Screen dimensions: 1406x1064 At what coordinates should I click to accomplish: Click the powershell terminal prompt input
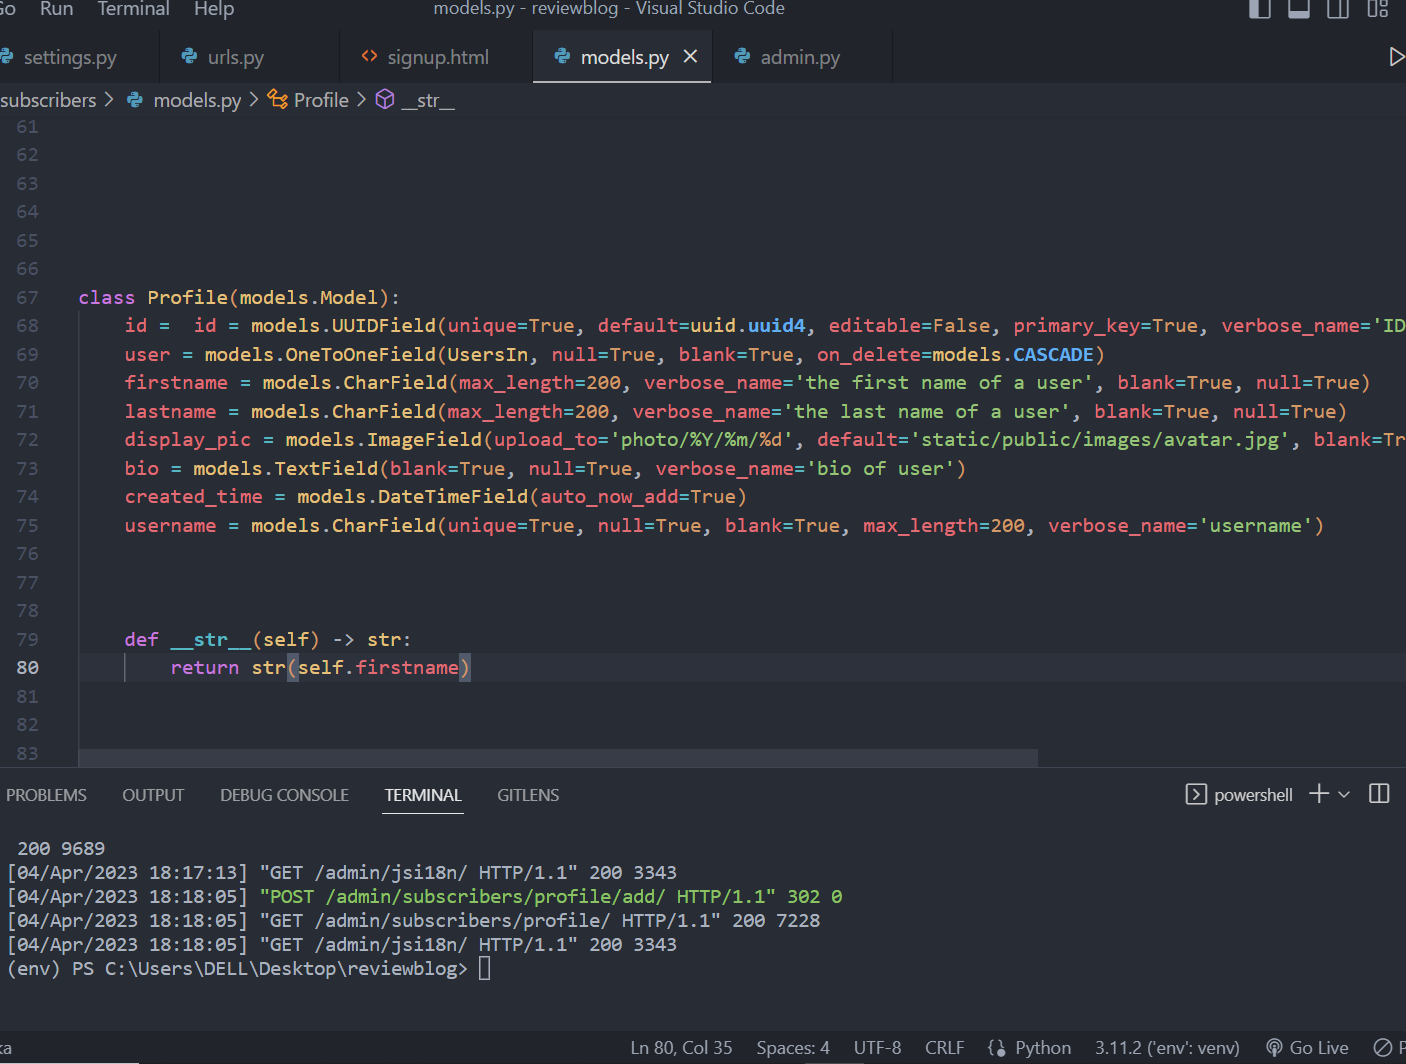pos(485,968)
